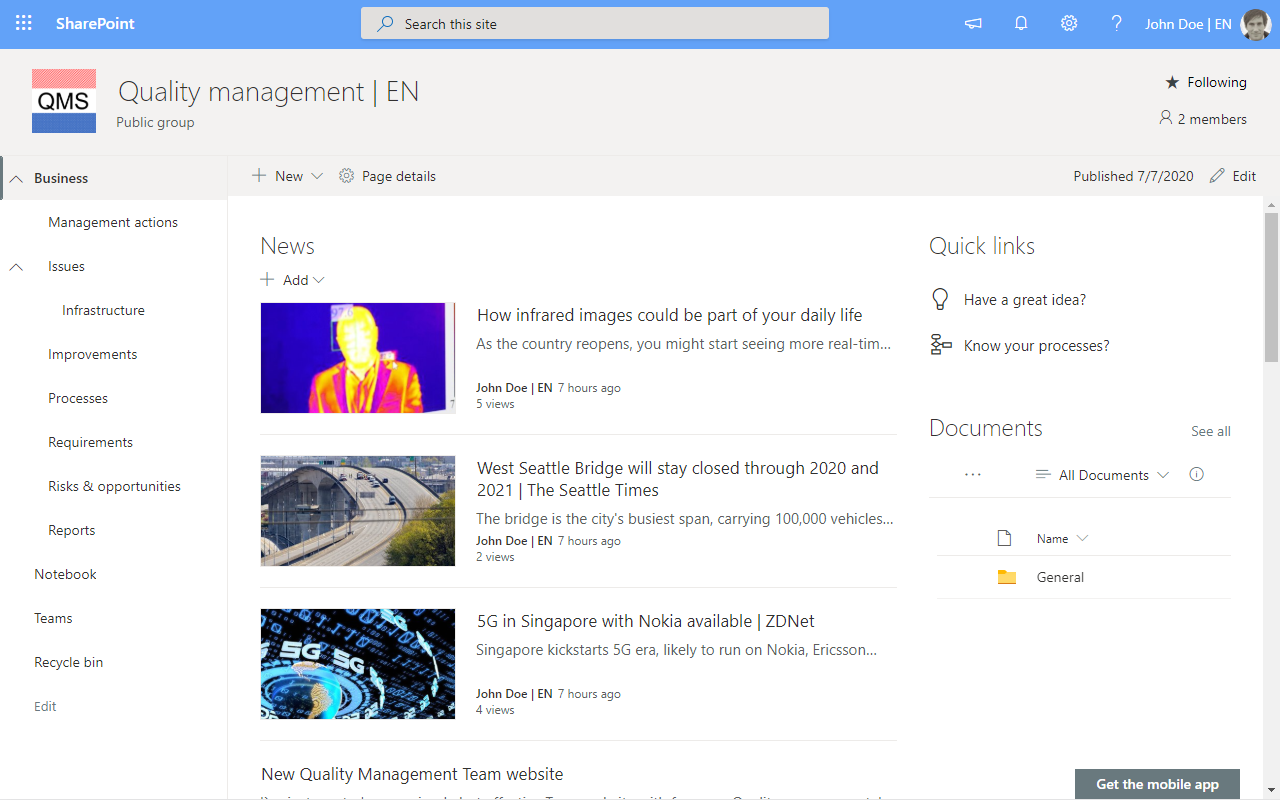
Task: Open the Documents info pane icon
Action: [1196, 475]
